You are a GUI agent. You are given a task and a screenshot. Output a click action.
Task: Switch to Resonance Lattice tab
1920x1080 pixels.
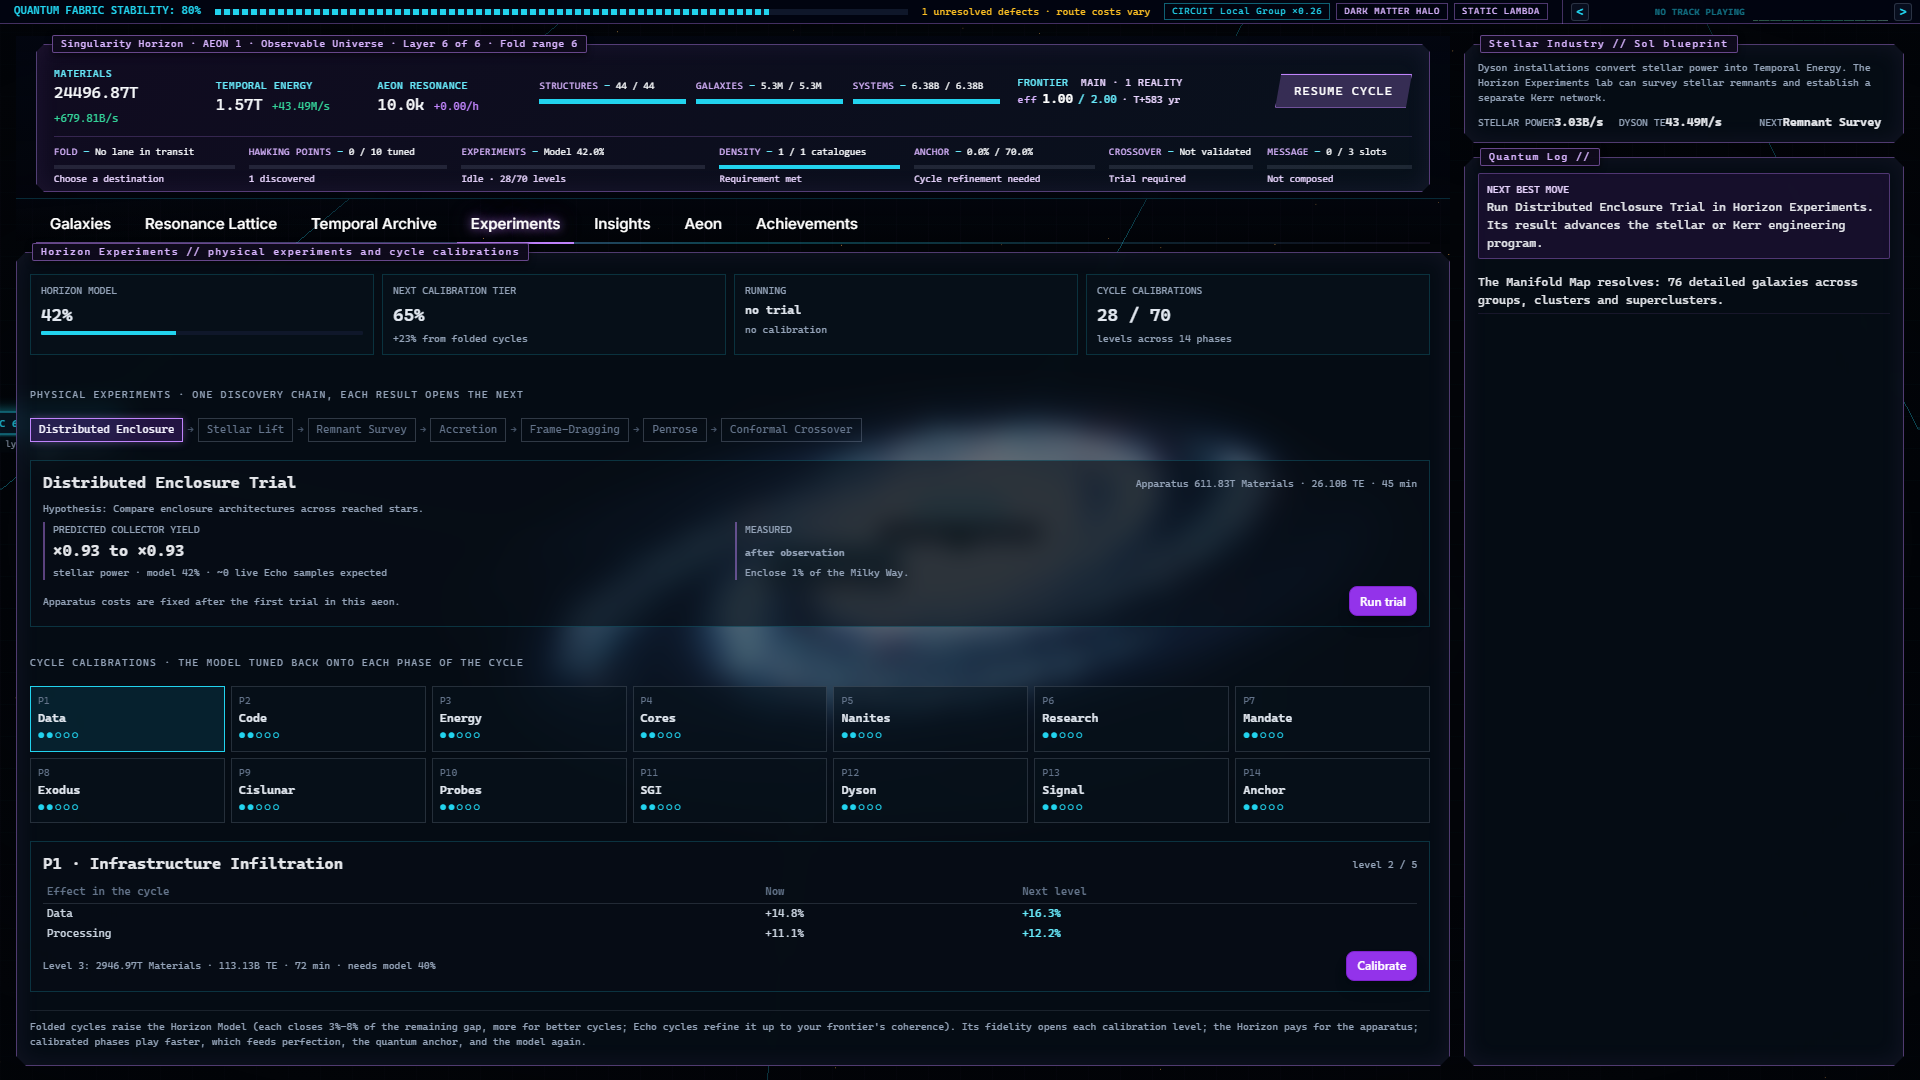click(211, 224)
